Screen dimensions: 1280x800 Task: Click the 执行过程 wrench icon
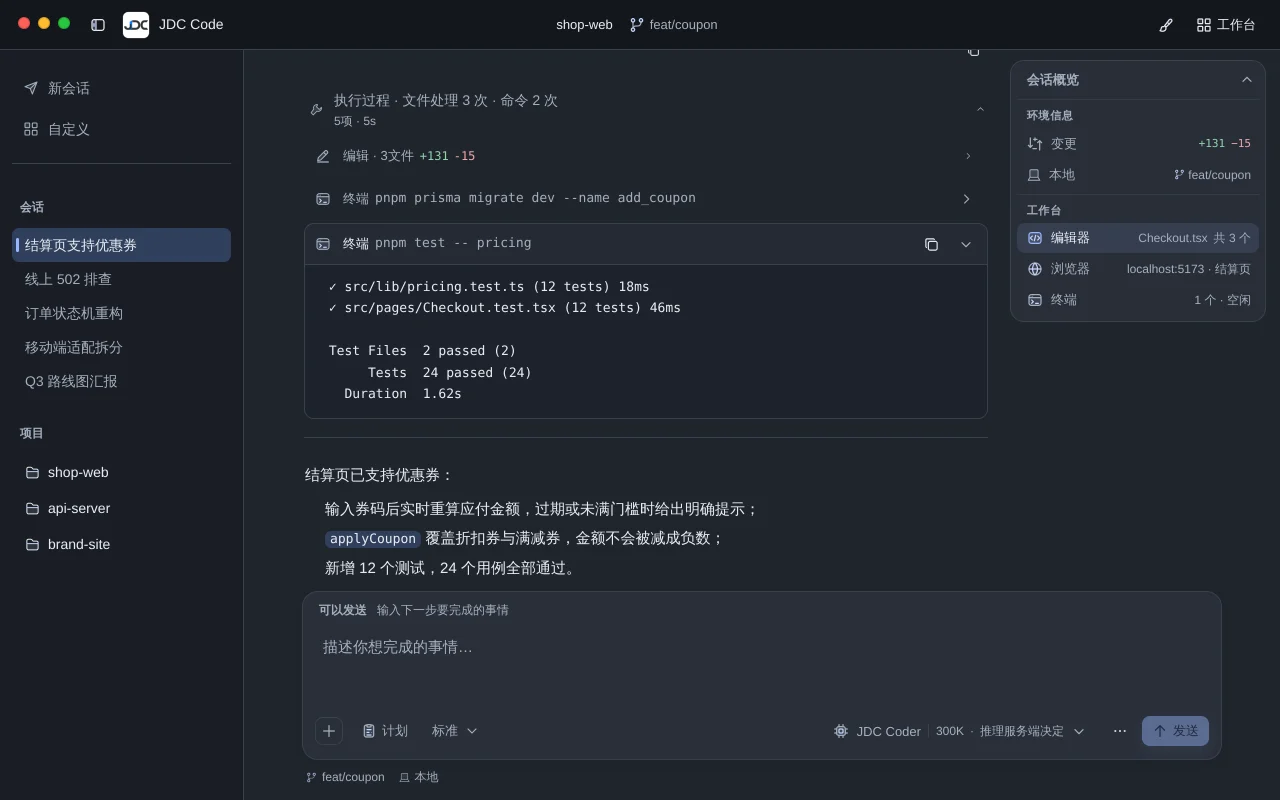(x=316, y=109)
